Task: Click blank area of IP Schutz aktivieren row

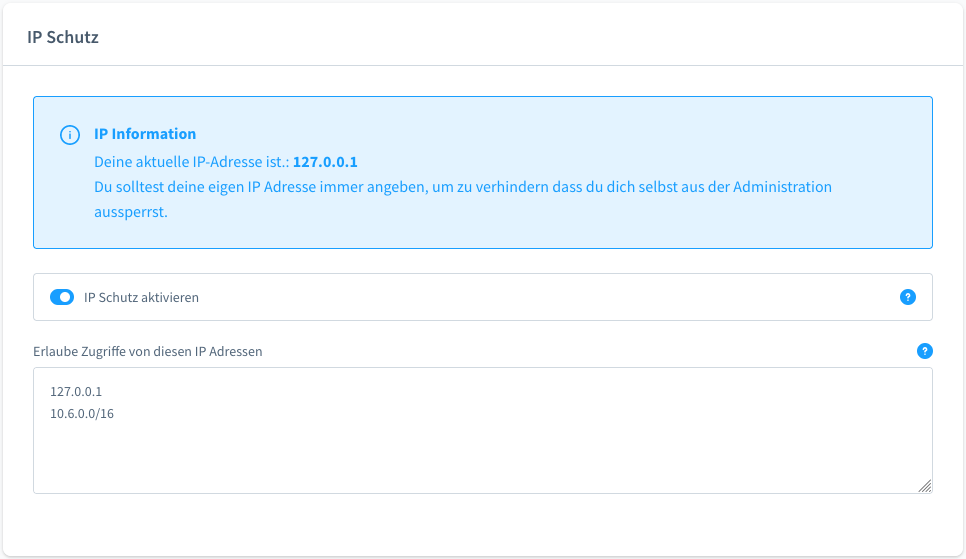Action: tap(548, 297)
